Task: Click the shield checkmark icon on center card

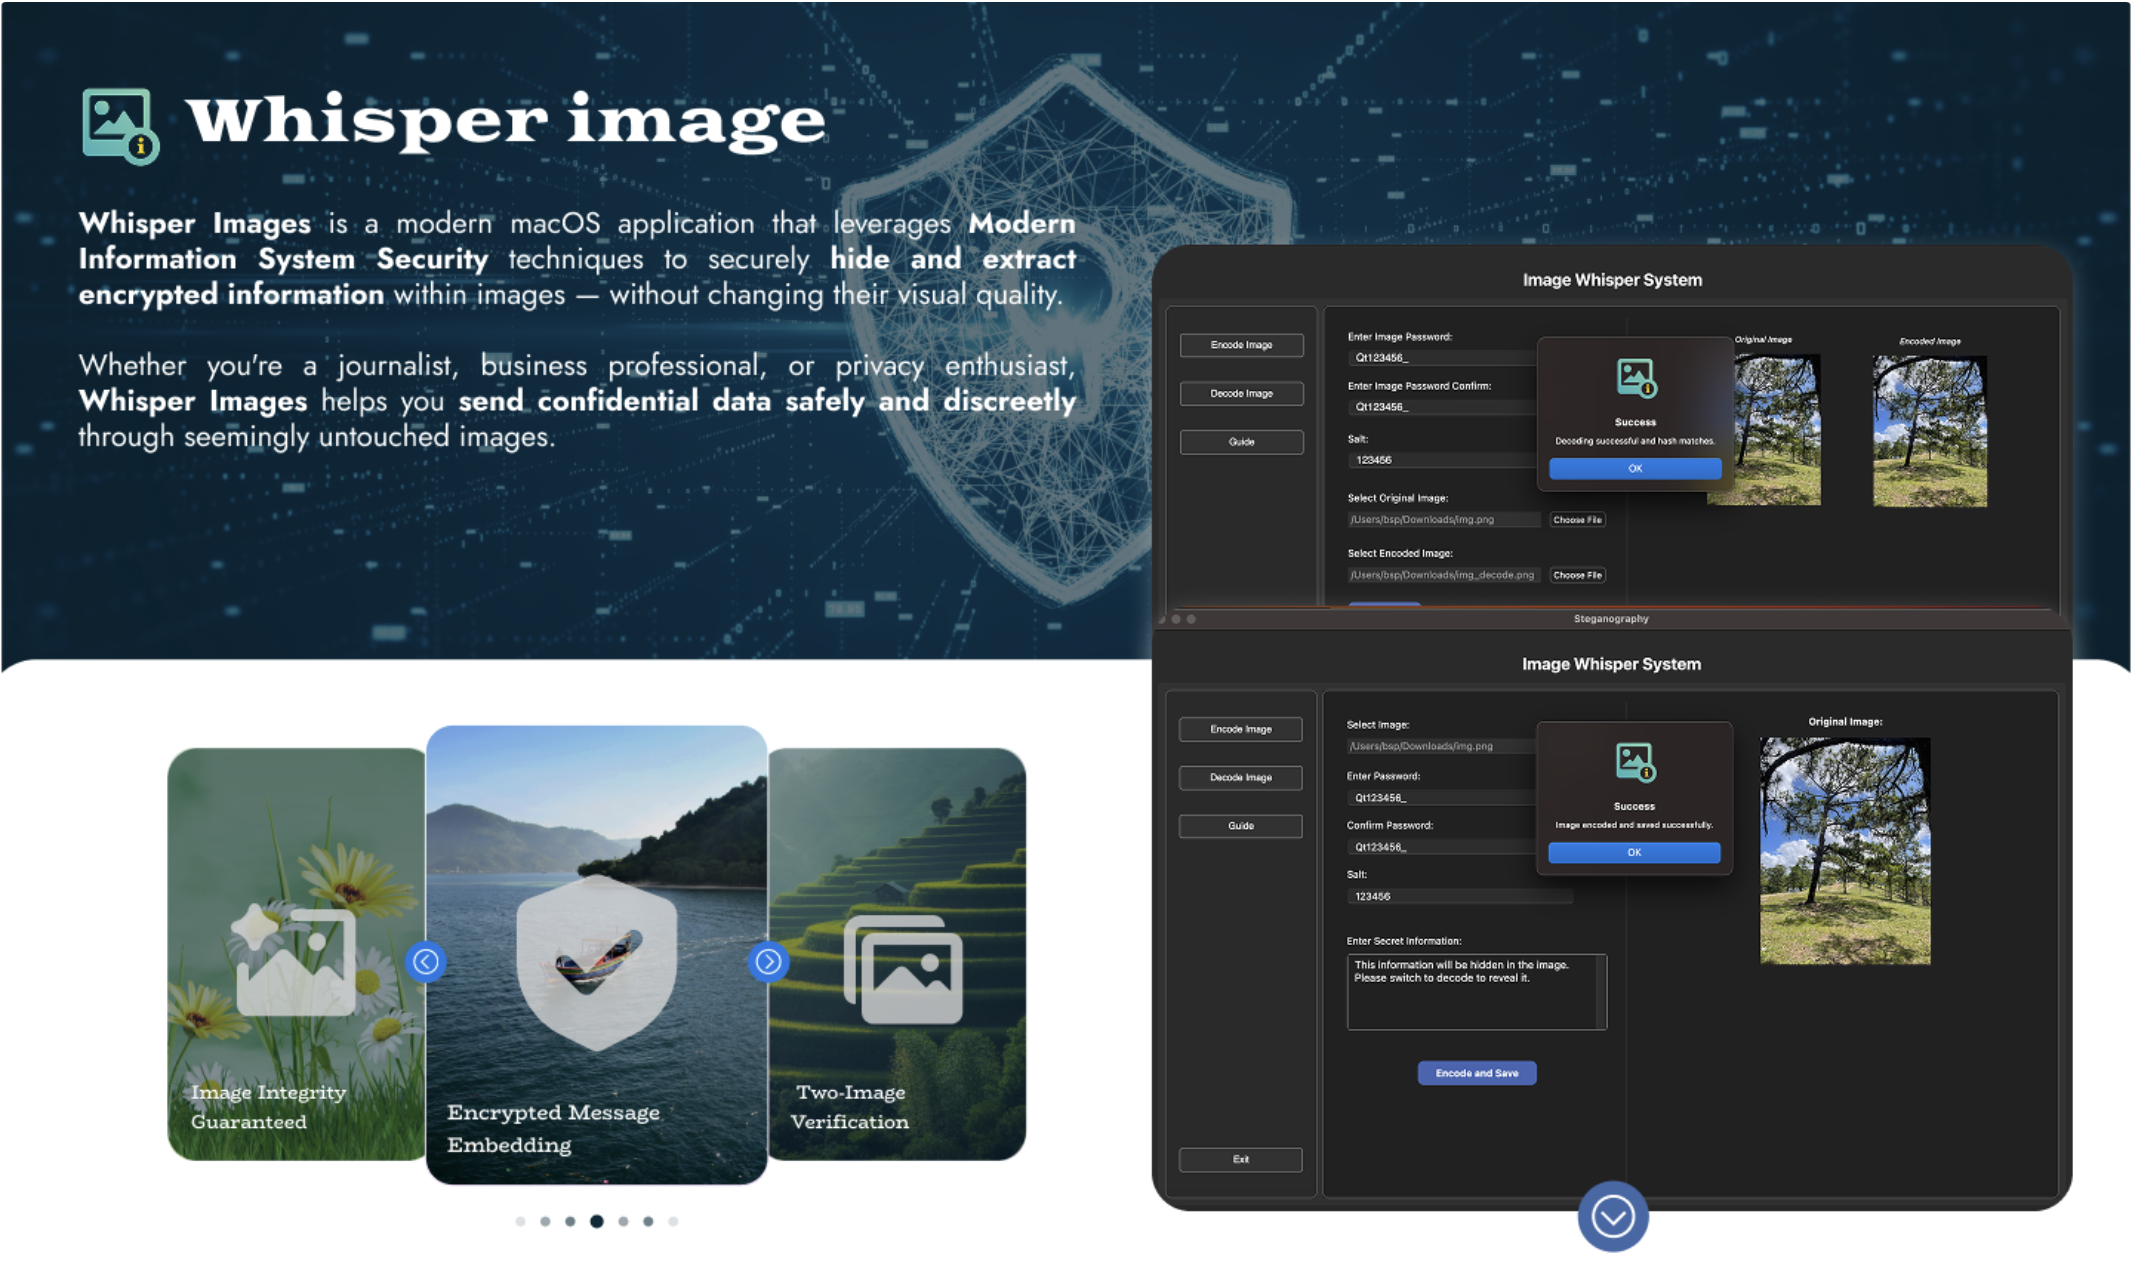Action: [x=597, y=962]
